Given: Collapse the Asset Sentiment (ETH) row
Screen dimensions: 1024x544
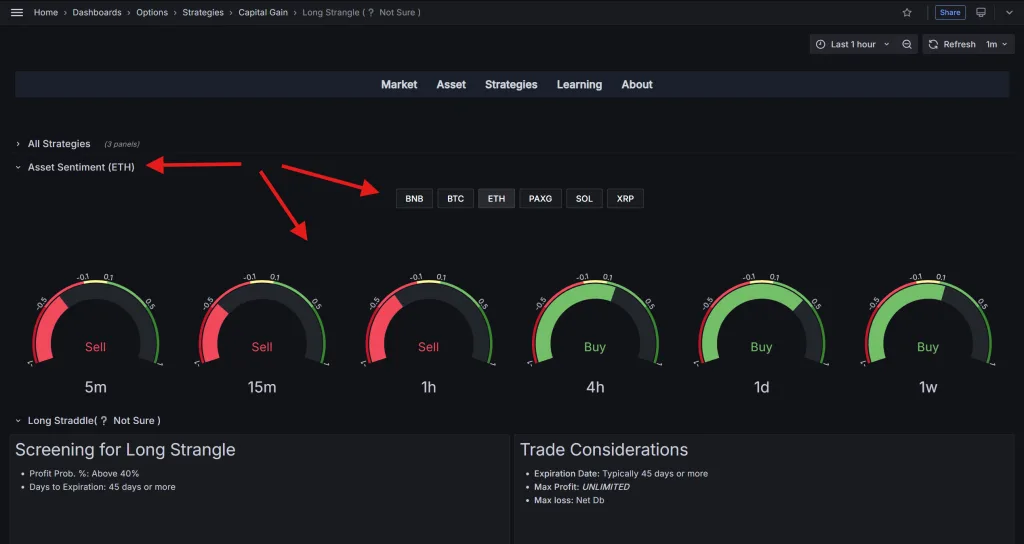Looking at the screenshot, I should coord(81,167).
